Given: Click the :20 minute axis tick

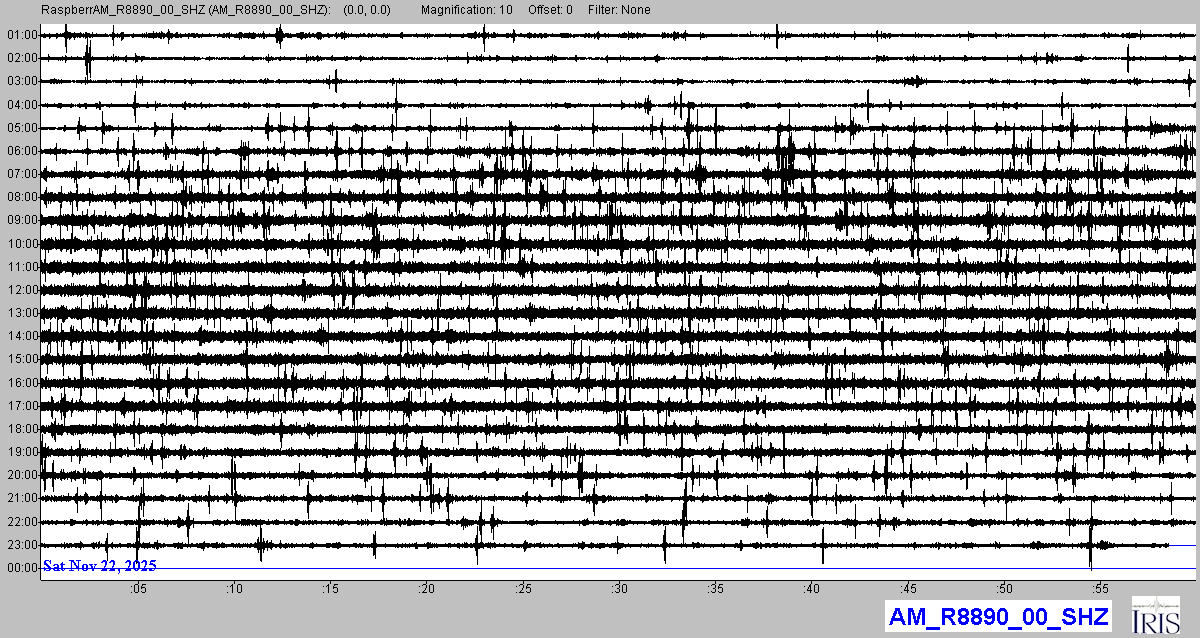Looking at the screenshot, I should click(427, 589).
